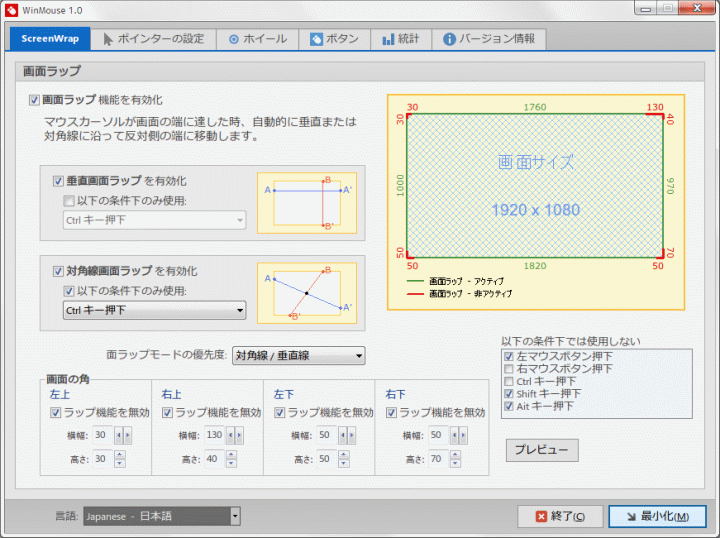Screen dimensions: 720x538
Task: Open the バージョン情報 tab
Action: (489, 39)
